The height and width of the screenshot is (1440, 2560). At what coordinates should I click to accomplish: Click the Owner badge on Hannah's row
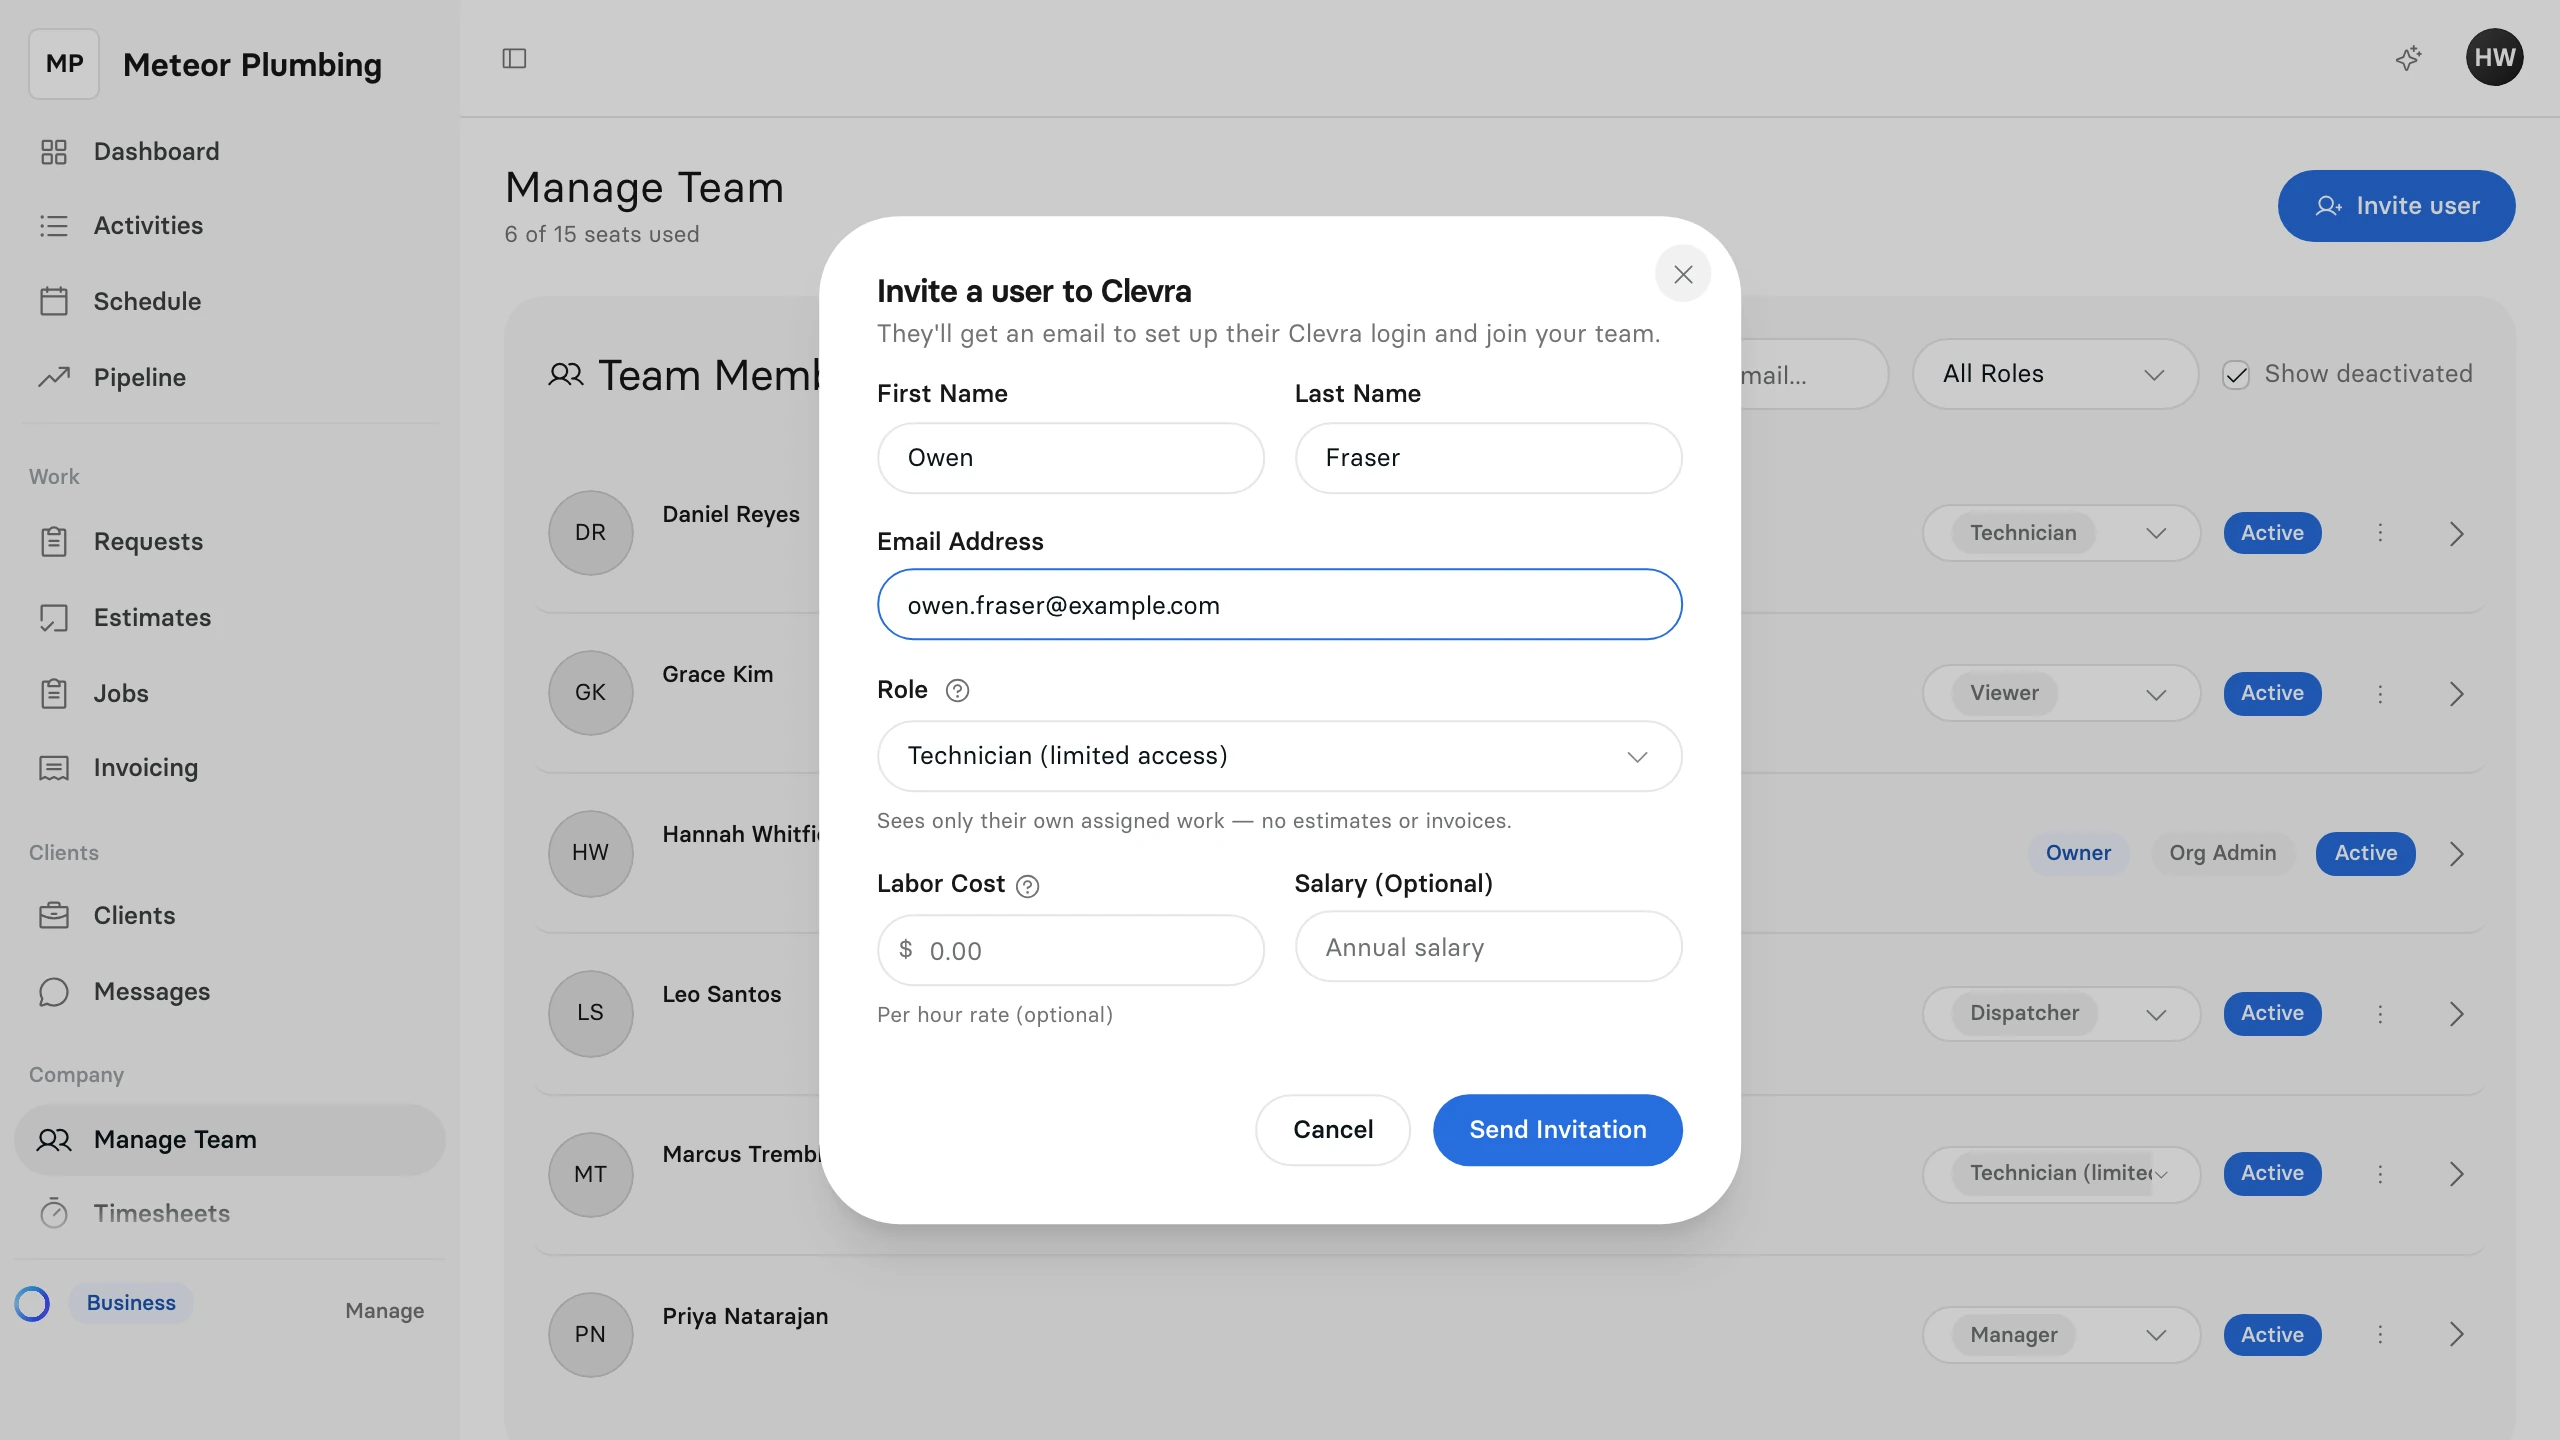point(2078,854)
